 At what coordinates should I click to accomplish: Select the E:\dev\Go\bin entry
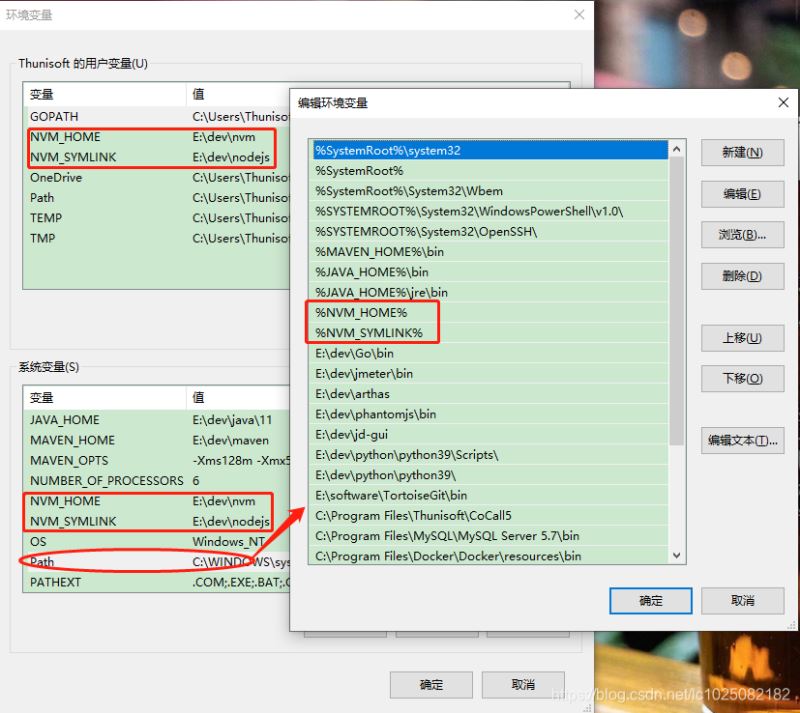[x=490, y=353]
